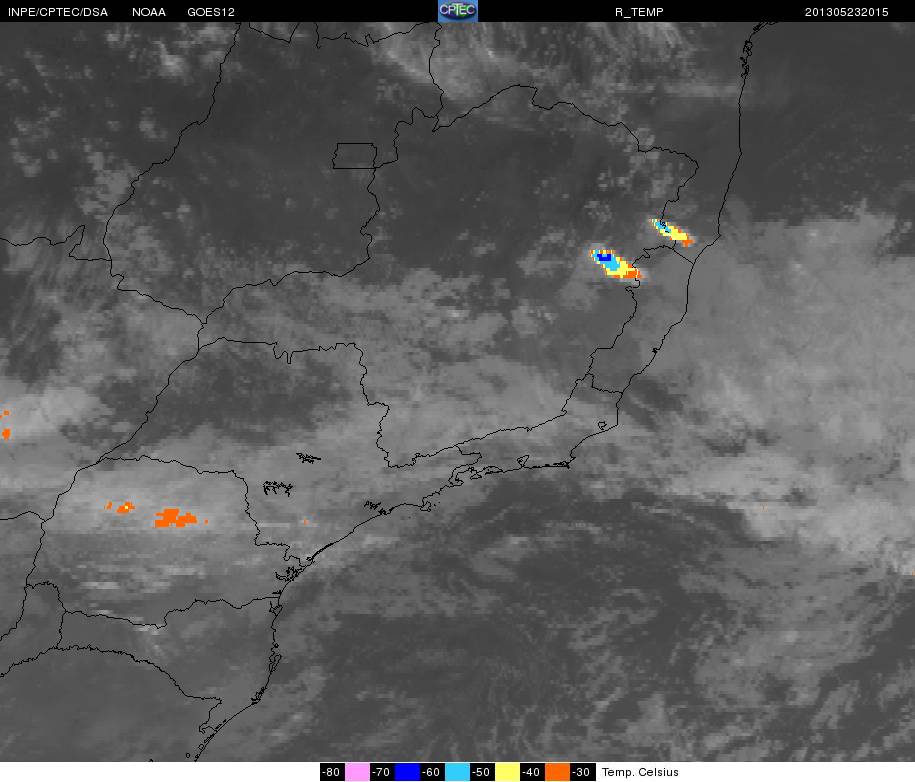The width and height of the screenshot is (915, 782).
Task: Click the -80 legend value
Action: tap(332, 772)
